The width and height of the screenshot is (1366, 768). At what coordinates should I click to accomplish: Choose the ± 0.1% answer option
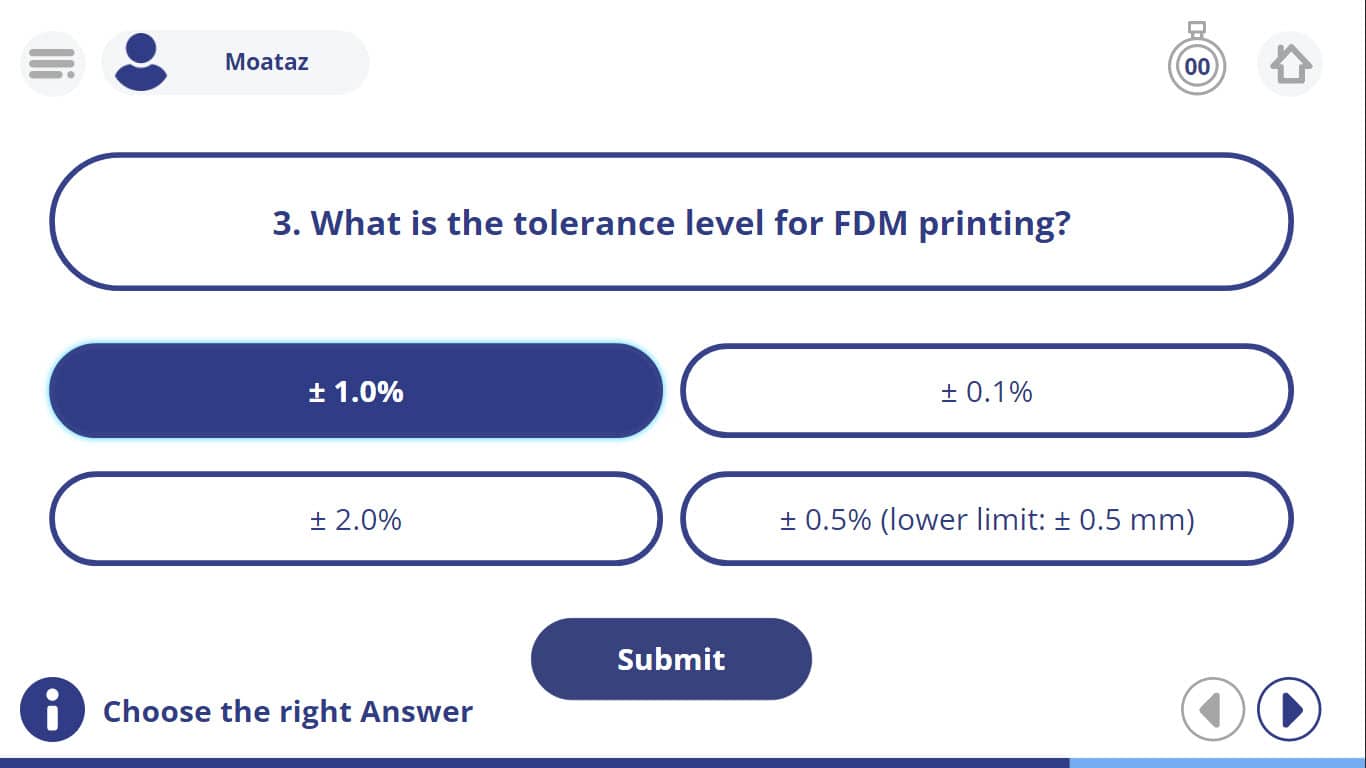pyautogui.click(x=987, y=391)
